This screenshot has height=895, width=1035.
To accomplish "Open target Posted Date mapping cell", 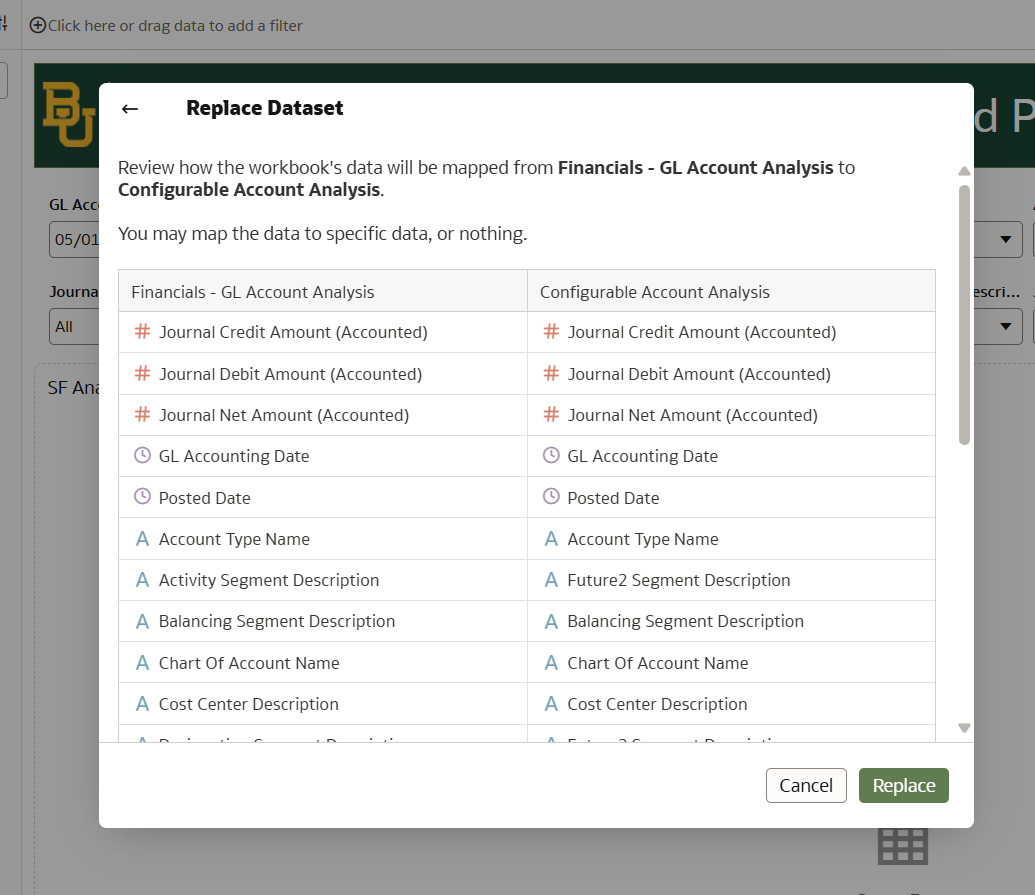I will [x=731, y=498].
